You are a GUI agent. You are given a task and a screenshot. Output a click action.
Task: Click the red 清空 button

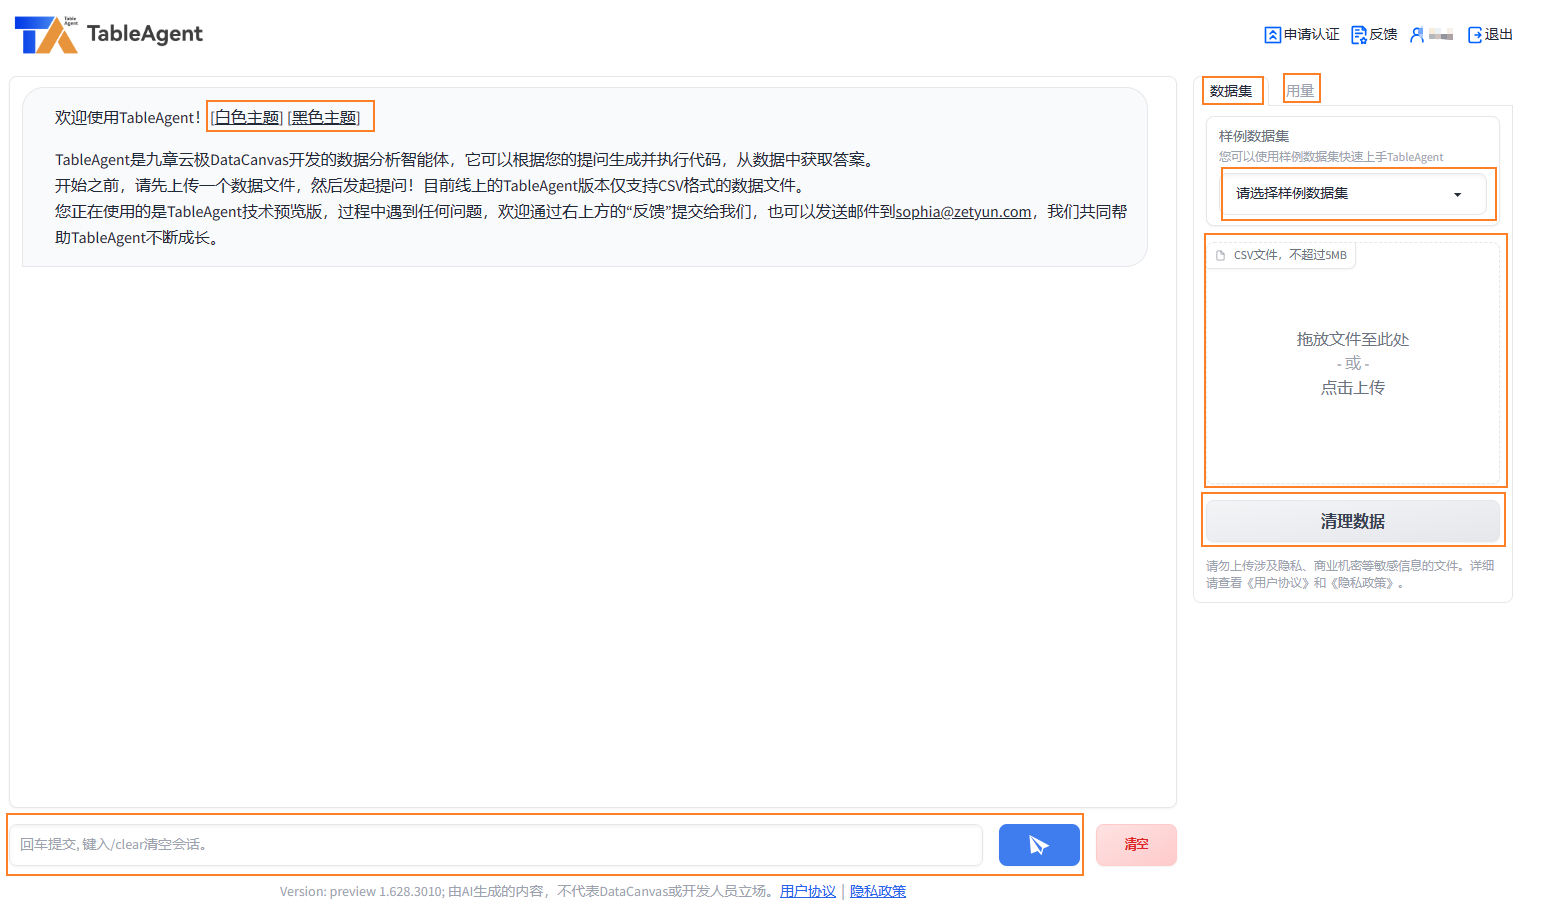tap(1136, 845)
